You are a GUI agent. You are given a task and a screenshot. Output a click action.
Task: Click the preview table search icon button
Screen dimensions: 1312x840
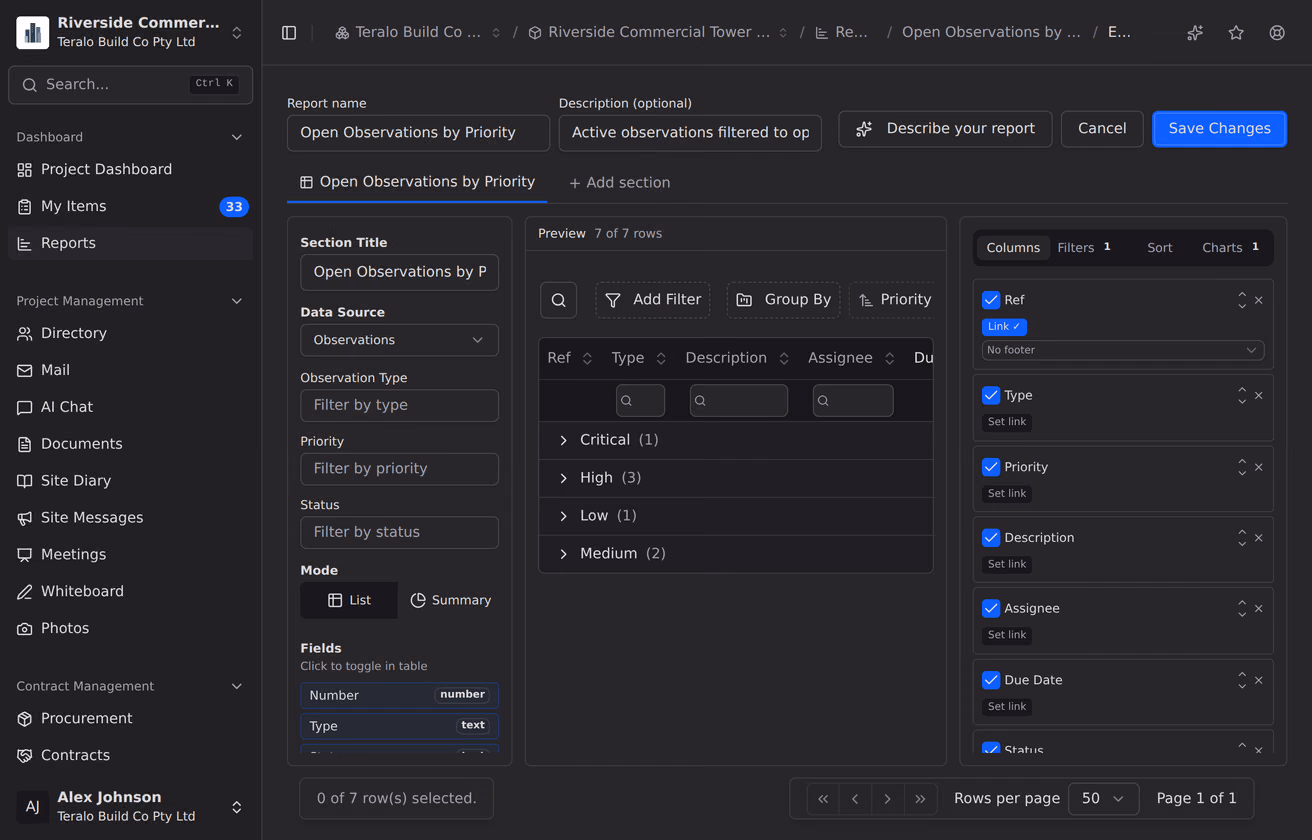pos(558,300)
